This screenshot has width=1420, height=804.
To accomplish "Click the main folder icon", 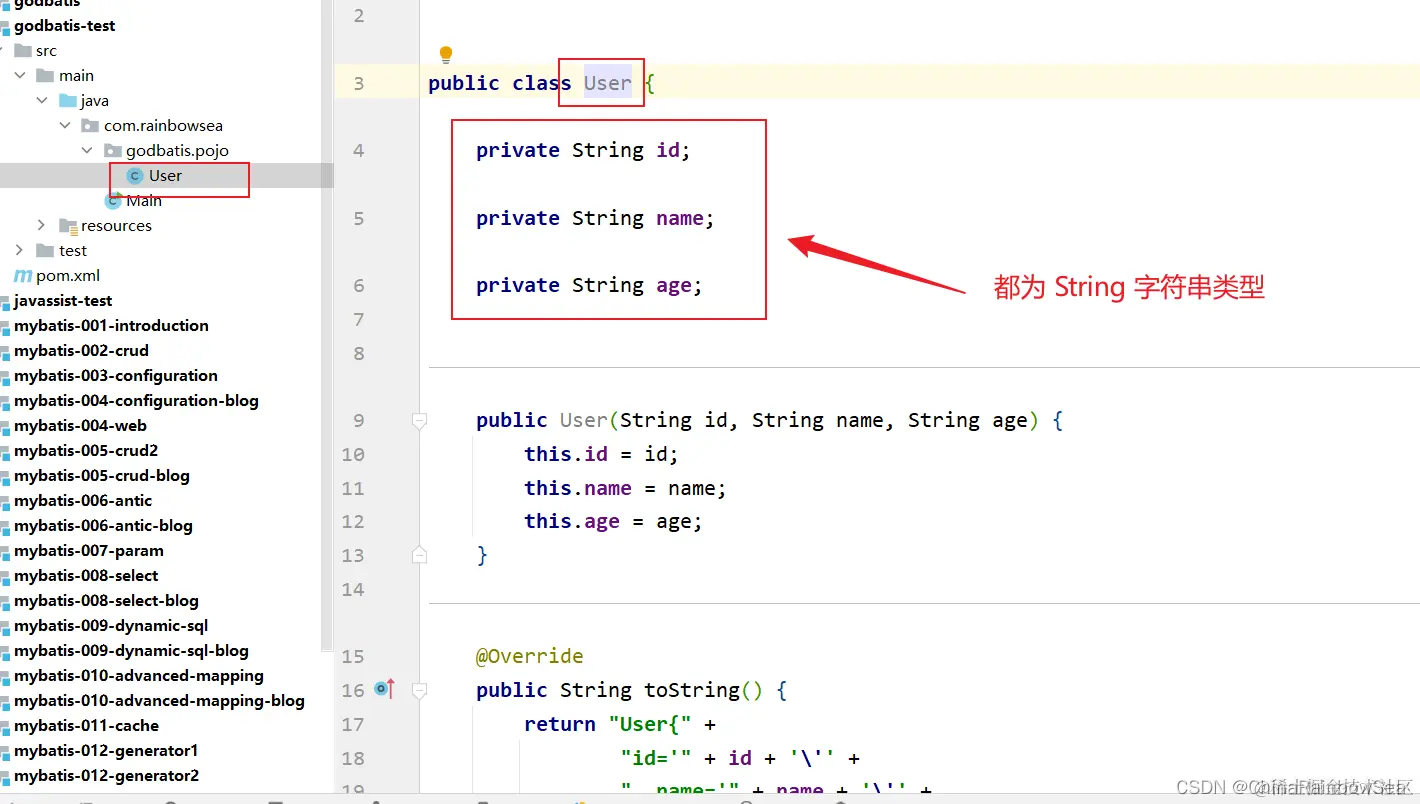I will pyautogui.click(x=44, y=75).
